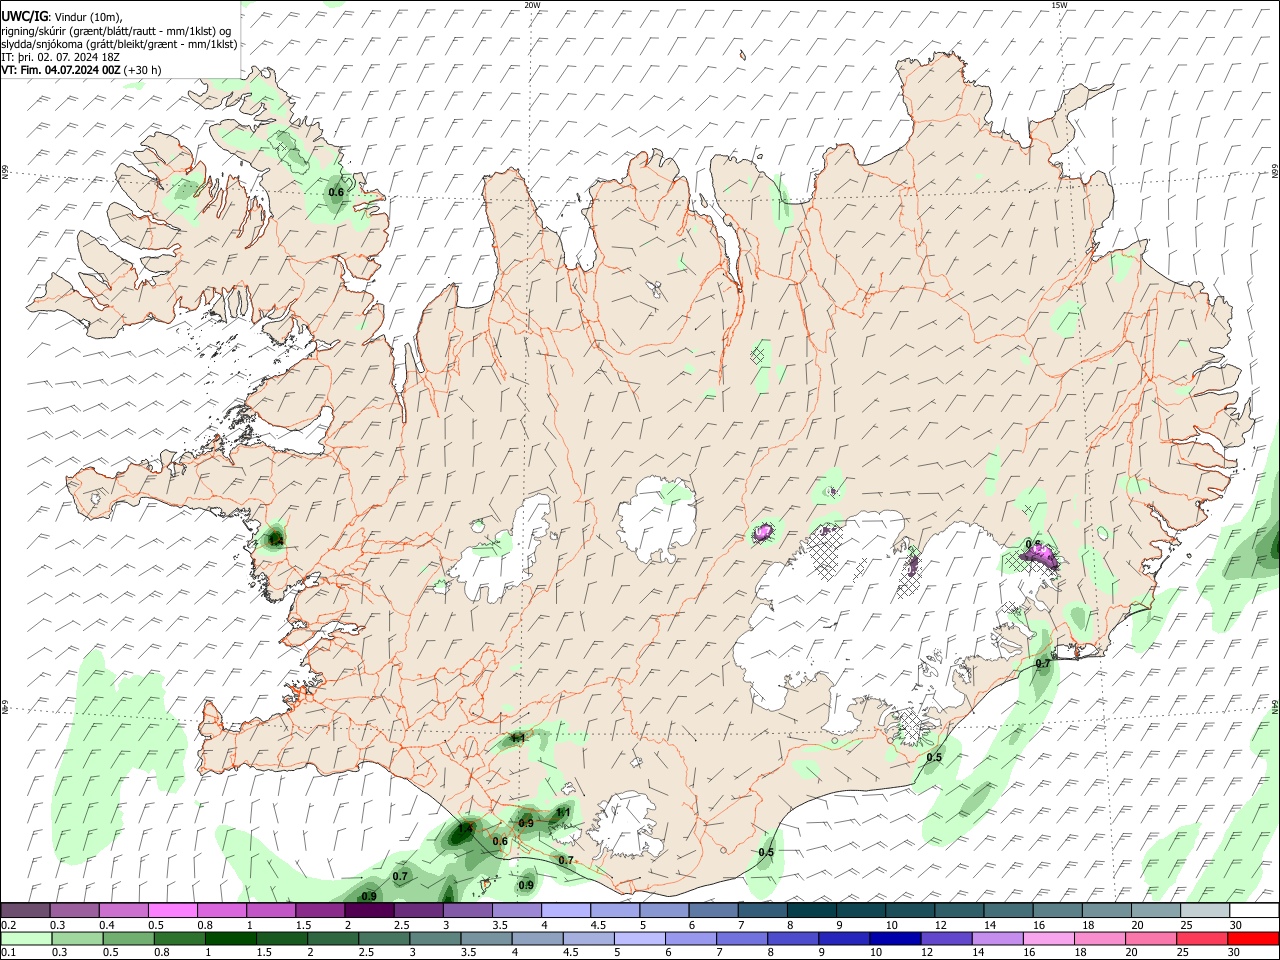Pick the dark purple 2–2.5 upper-scale swatch
Image resolution: width=1280 pixels, height=960 pixels.
(x=369, y=911)
